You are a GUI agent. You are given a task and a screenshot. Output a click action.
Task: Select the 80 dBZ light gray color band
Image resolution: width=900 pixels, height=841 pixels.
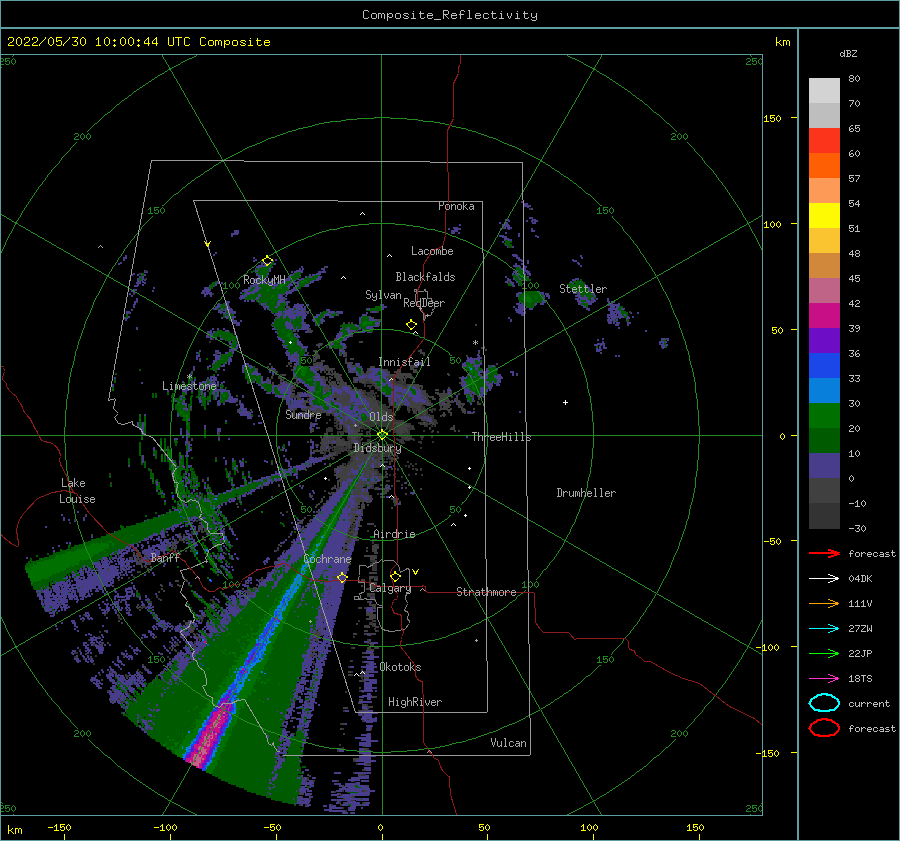tap(824, 91)
